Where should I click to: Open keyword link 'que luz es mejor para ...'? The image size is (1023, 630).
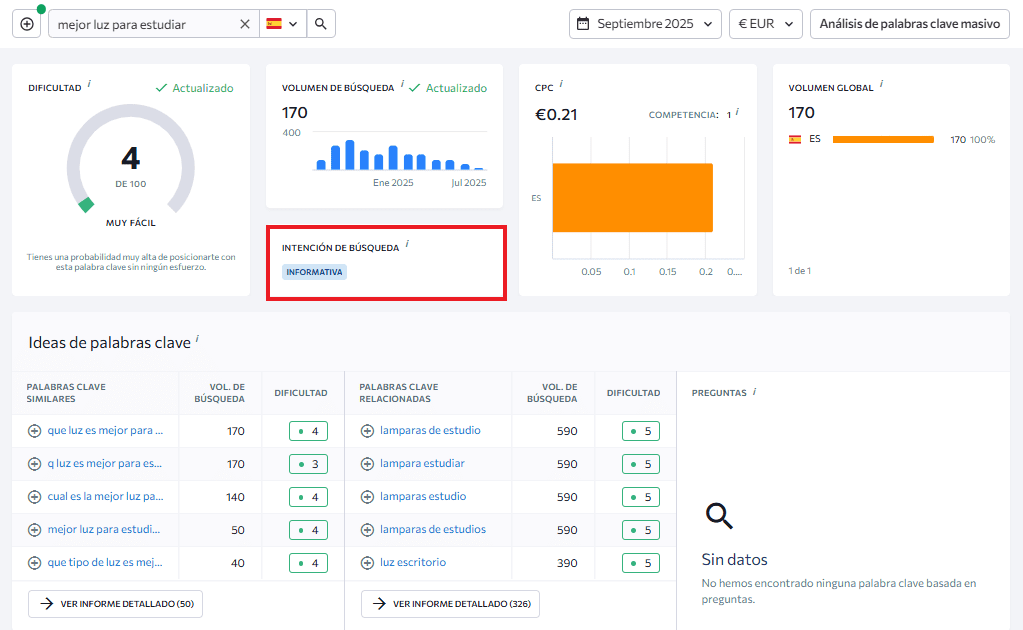(105, 430)
